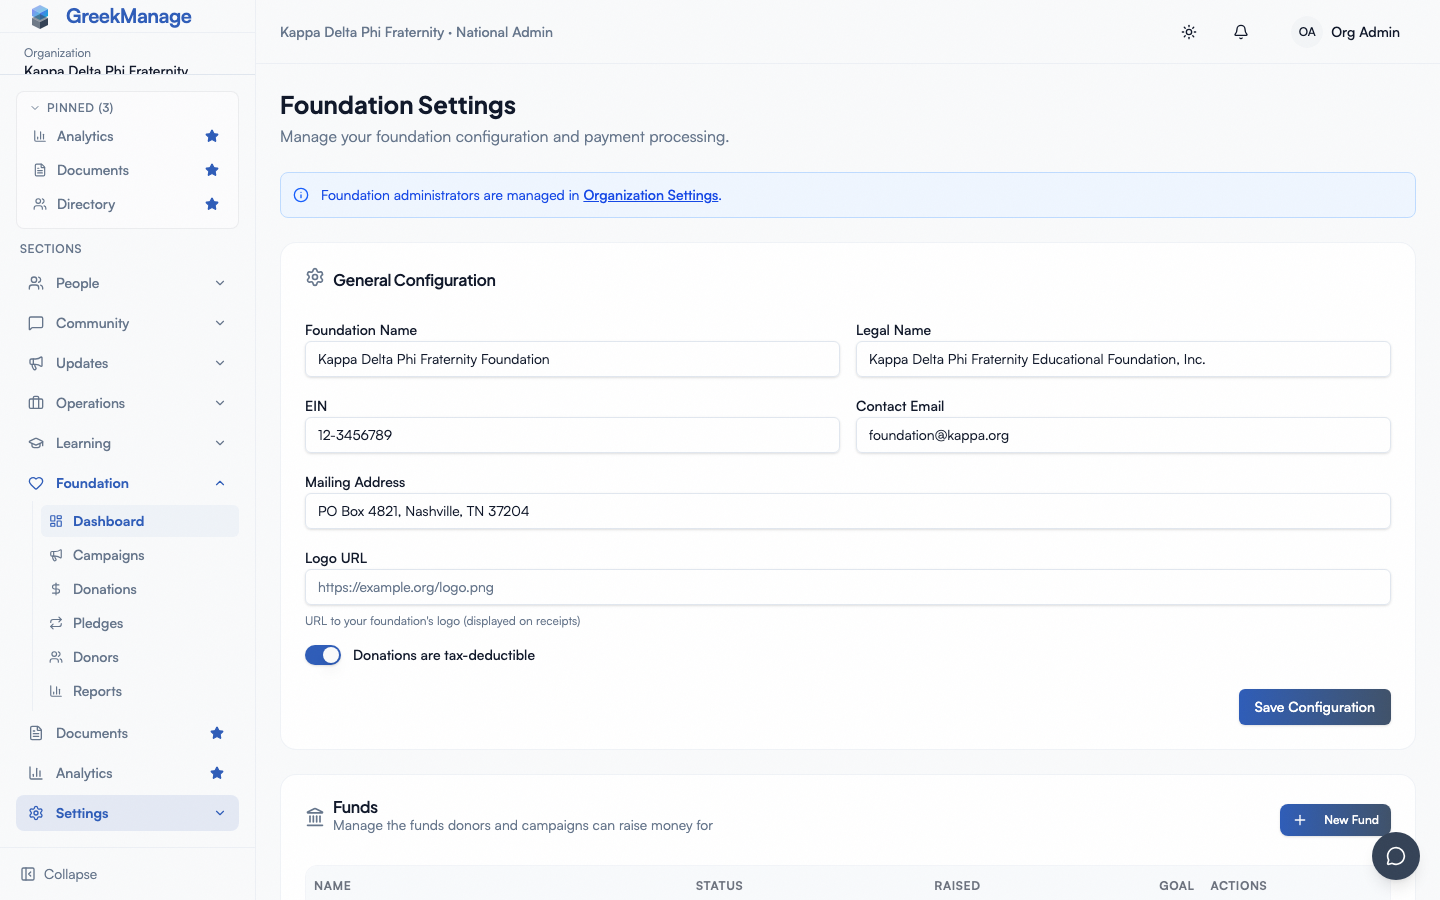The width and height of the screenshot is (1440, 900).
Task: Turn off Donations are tax-deductible switch
Action: (323, 655)
